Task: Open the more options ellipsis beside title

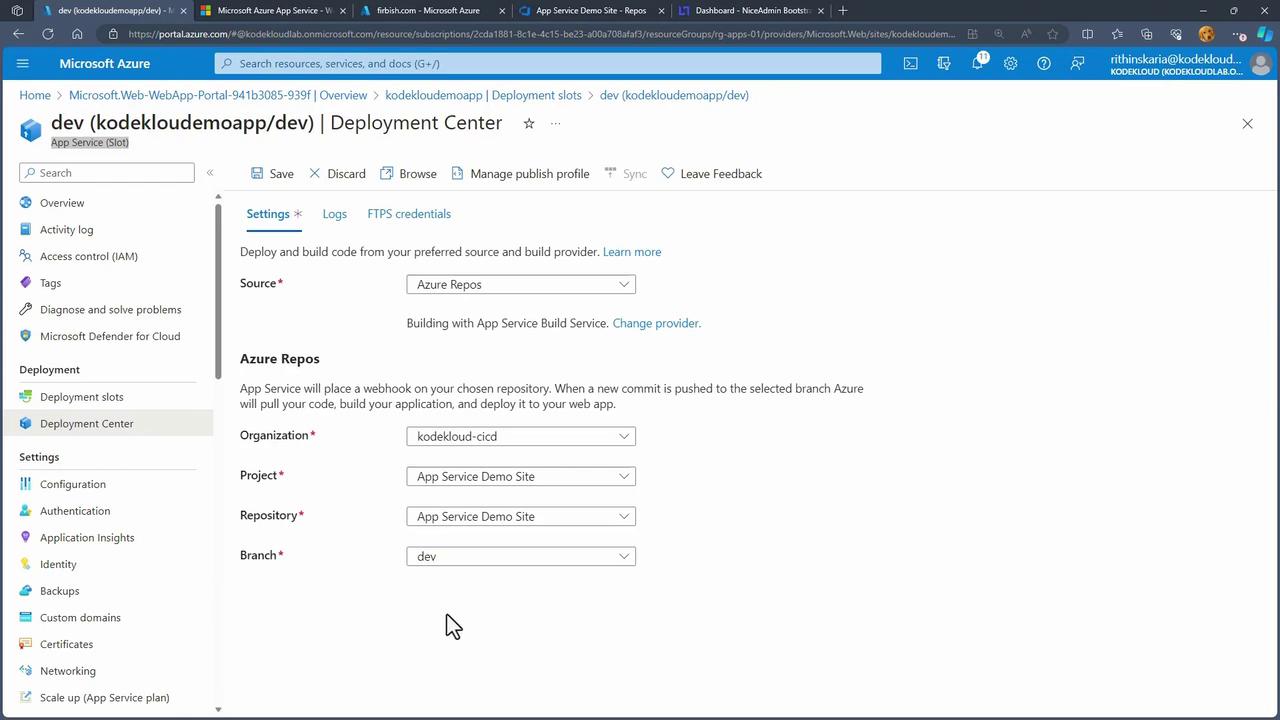Action: [x=555, y=123]
